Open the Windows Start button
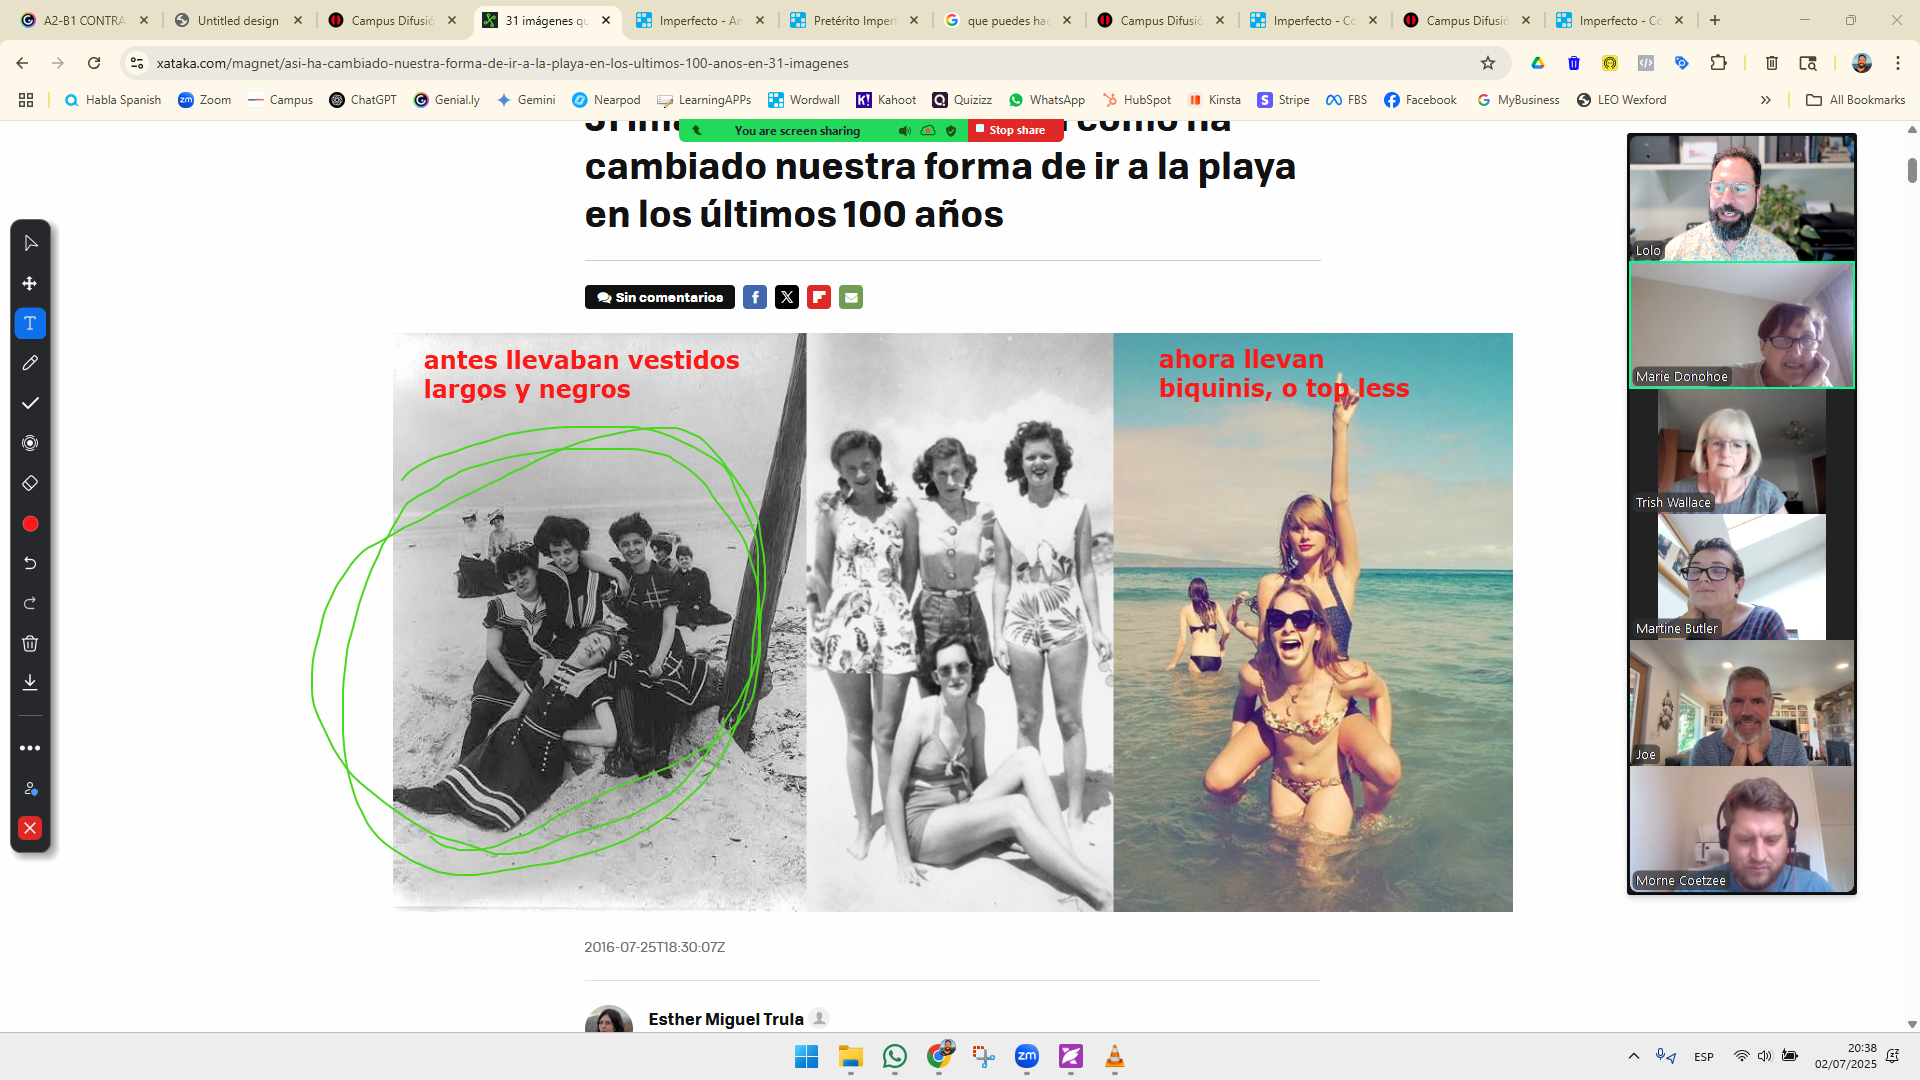1920x1080 pixels. (806, 1056)
